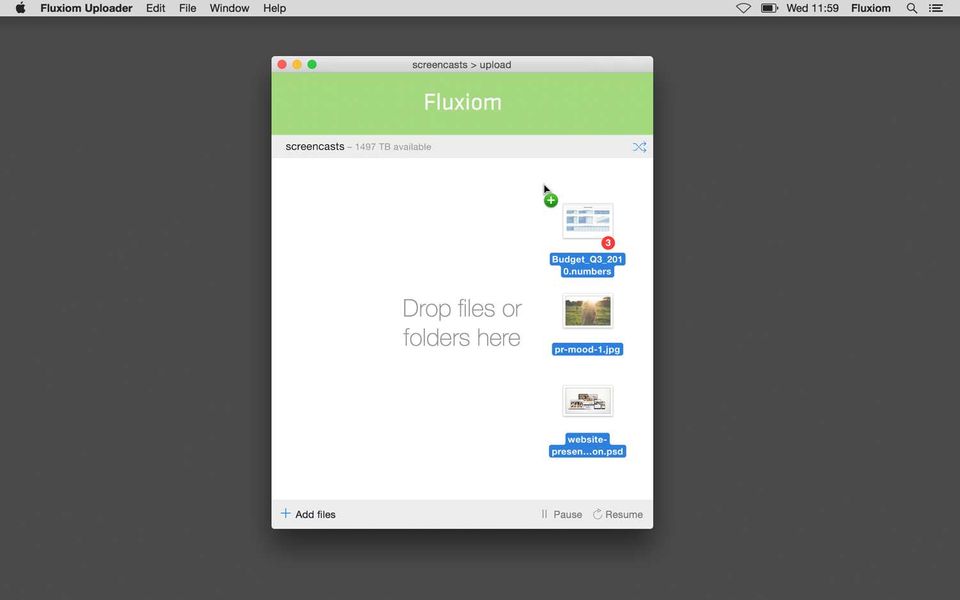
Task: Click the website-presen...on.psd file name label
Action: tap(587, 445)
